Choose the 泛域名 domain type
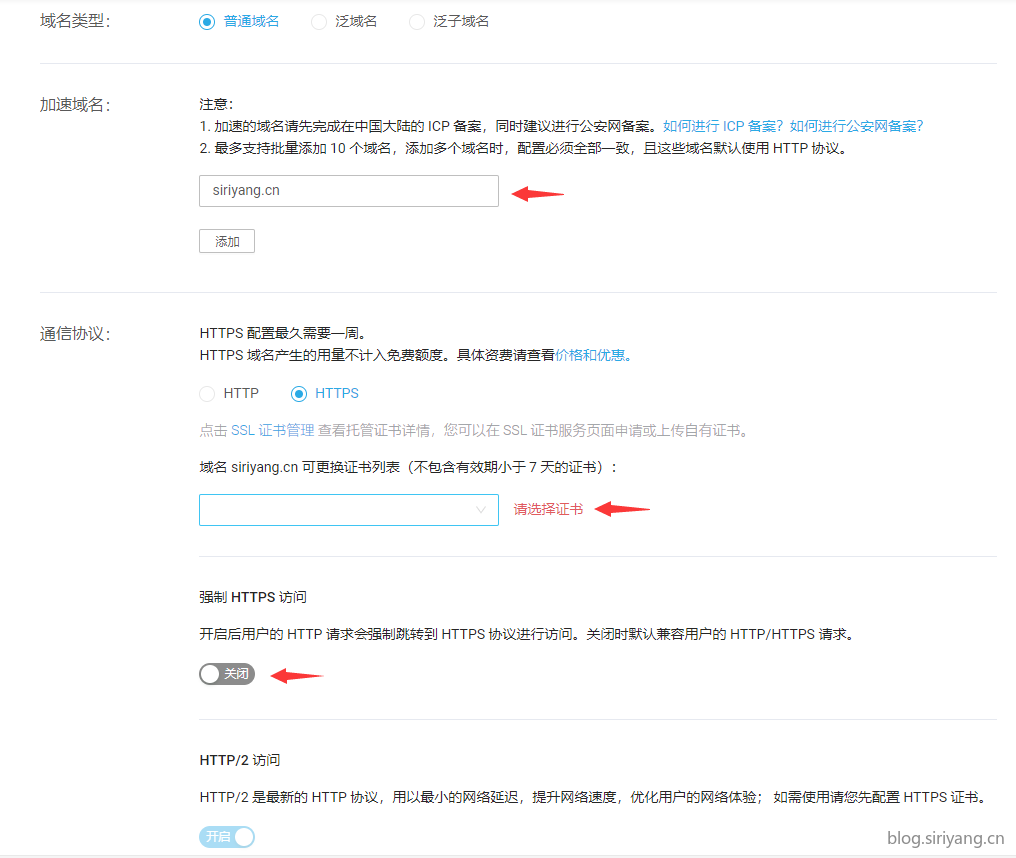 [319, 21]
